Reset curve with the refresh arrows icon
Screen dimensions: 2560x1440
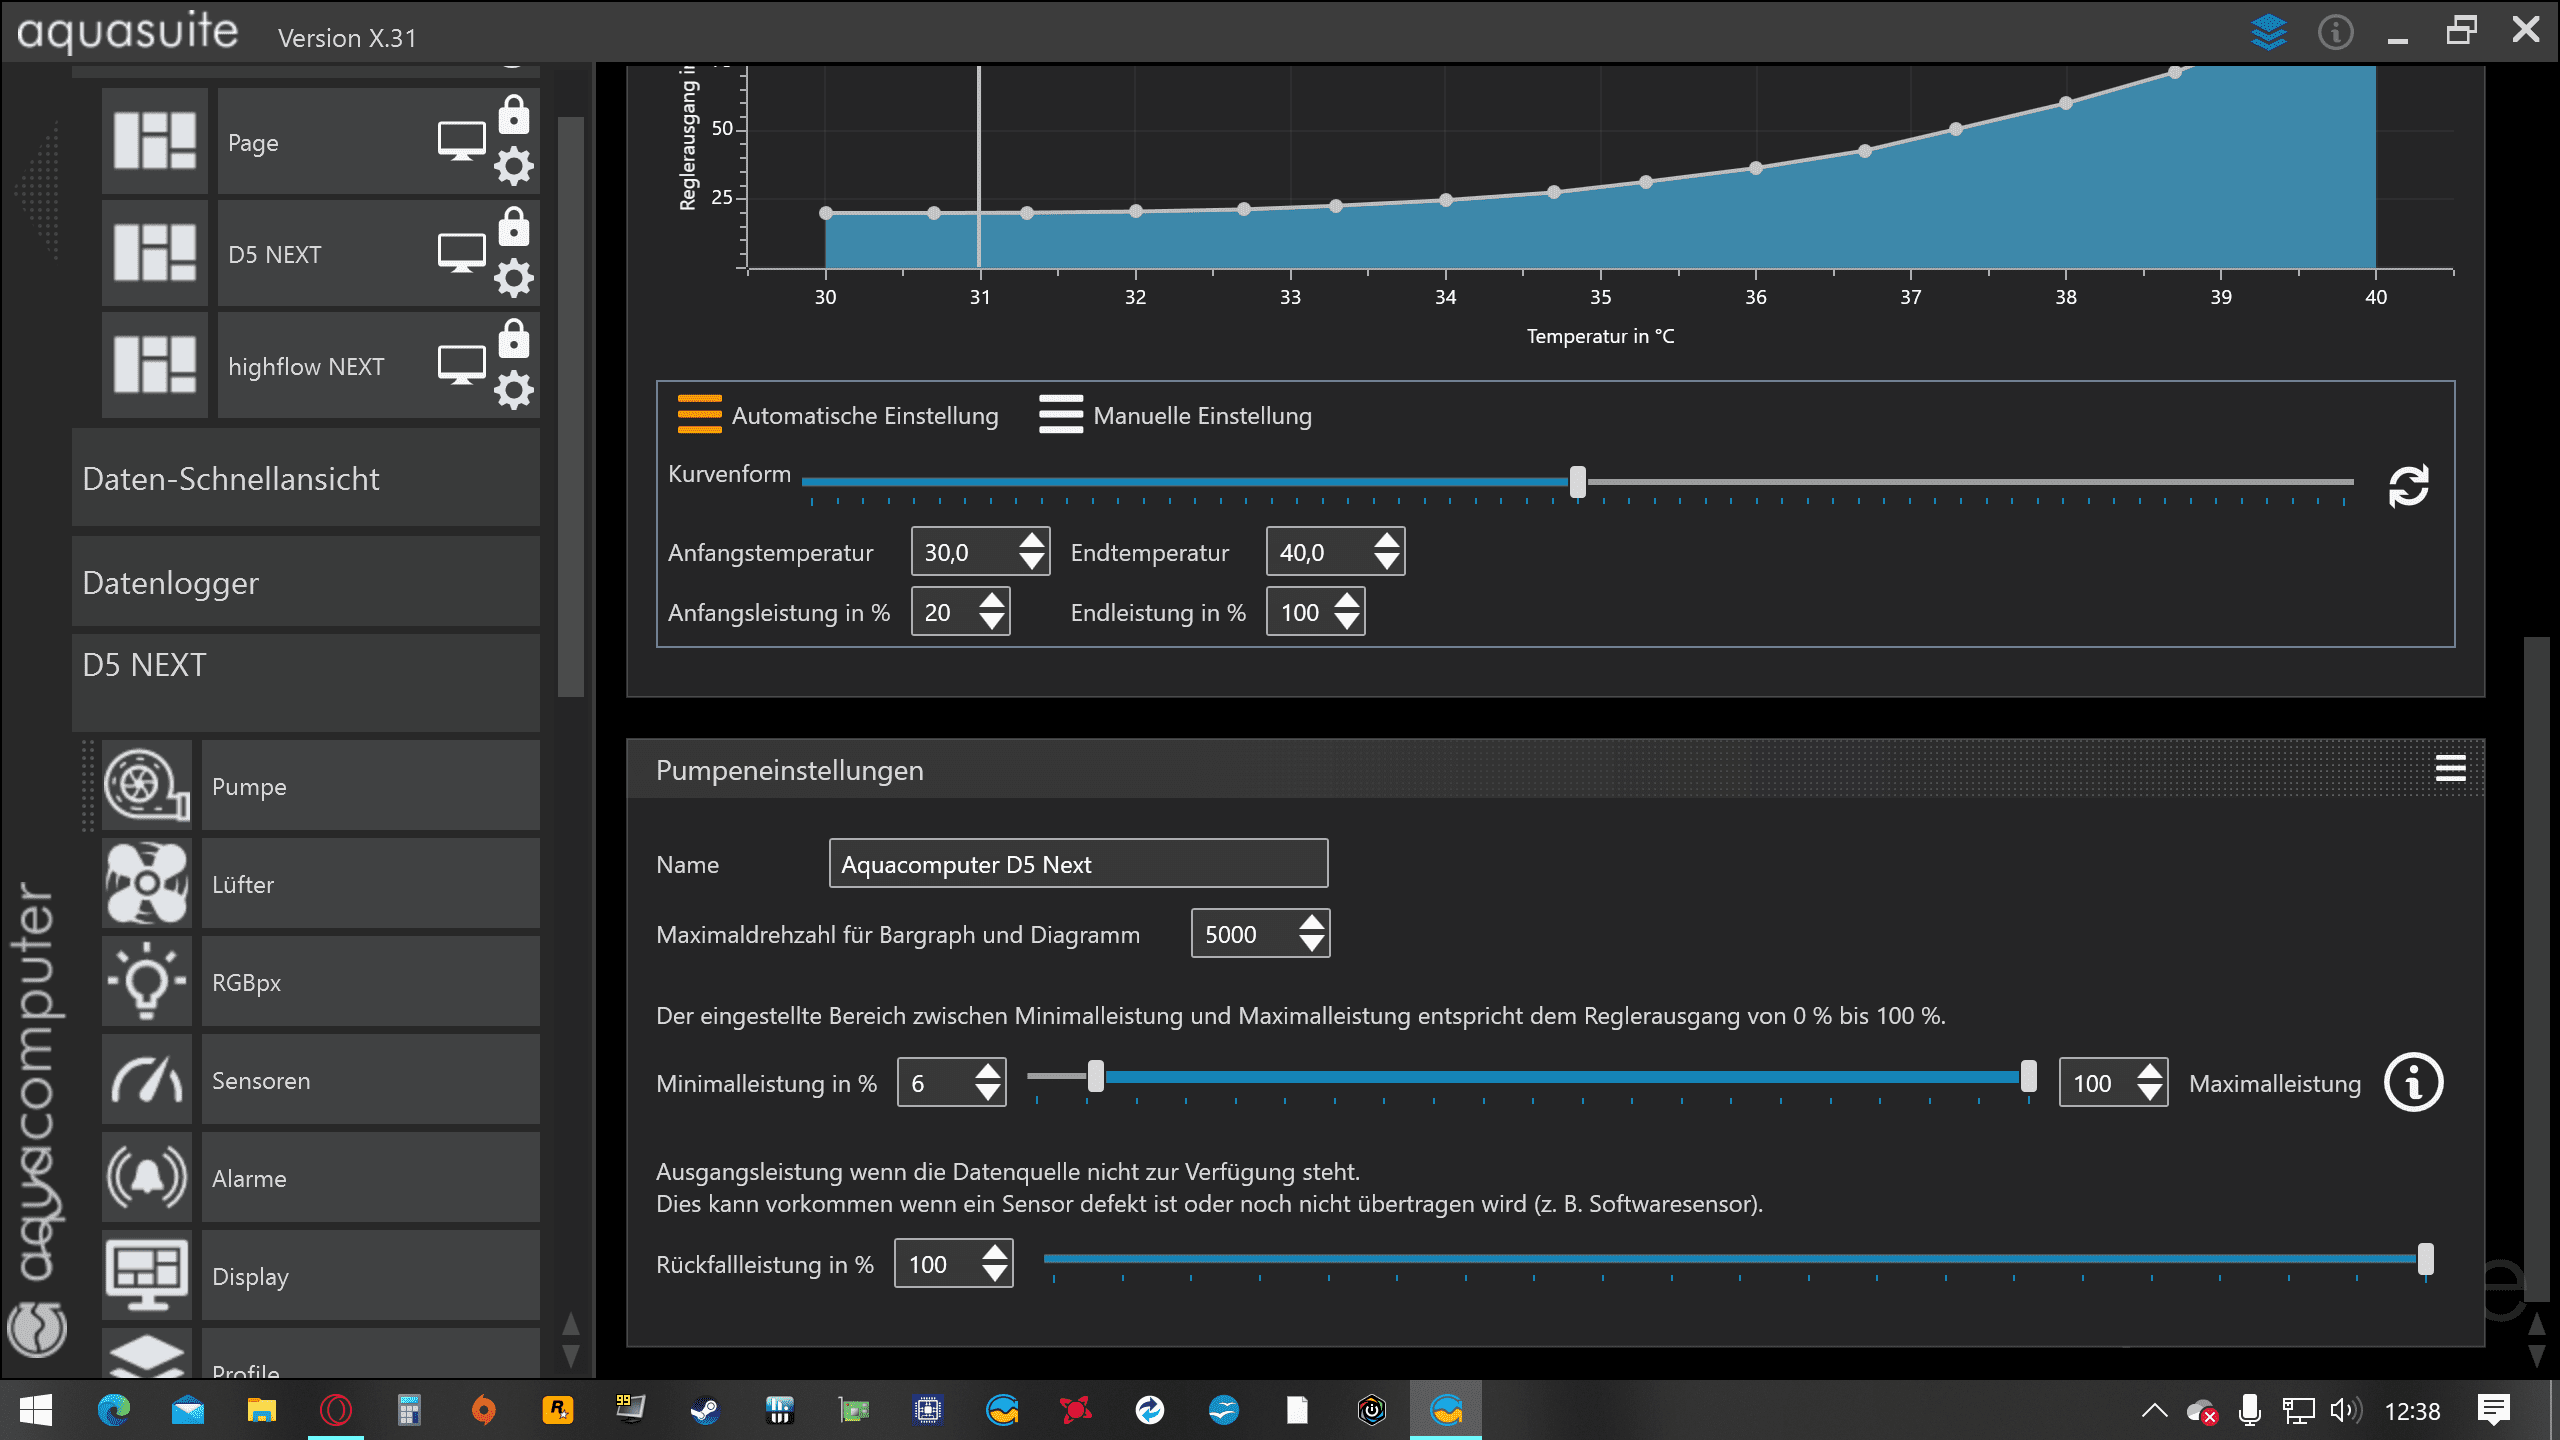click(2408, 487)
